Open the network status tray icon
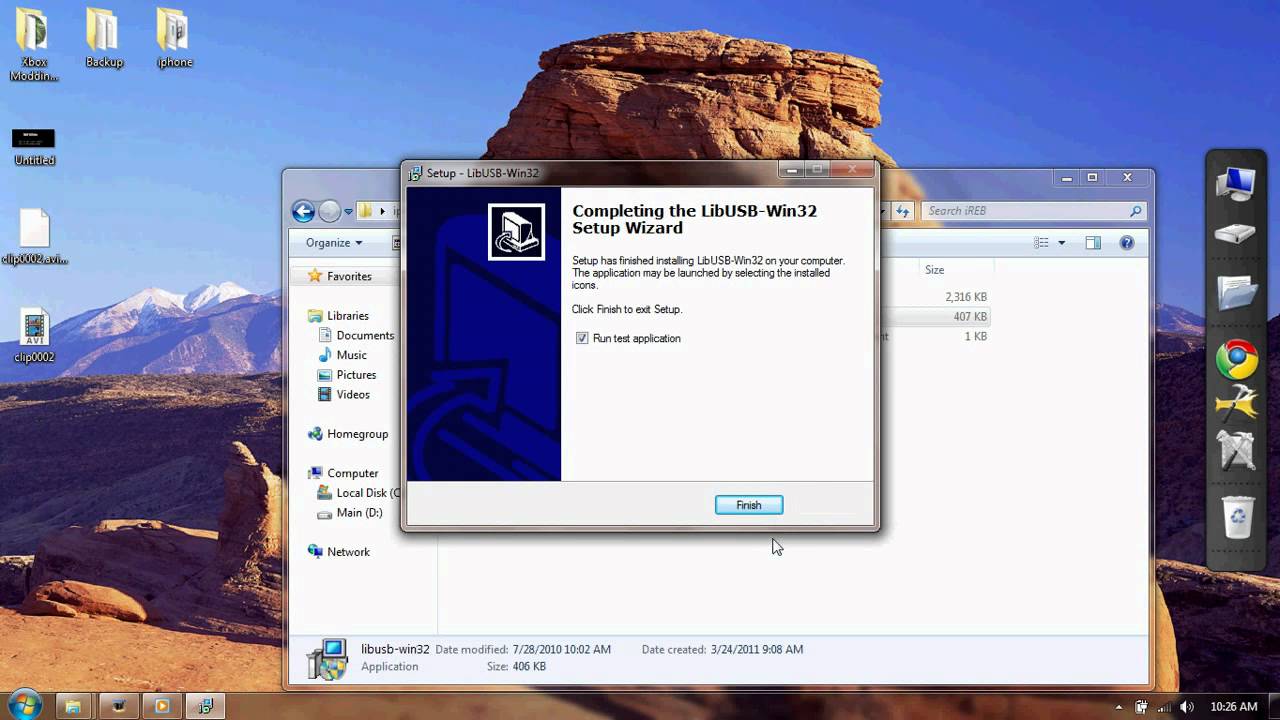The height and width of the screenshot is (720, 1280). coord(1165,707)
